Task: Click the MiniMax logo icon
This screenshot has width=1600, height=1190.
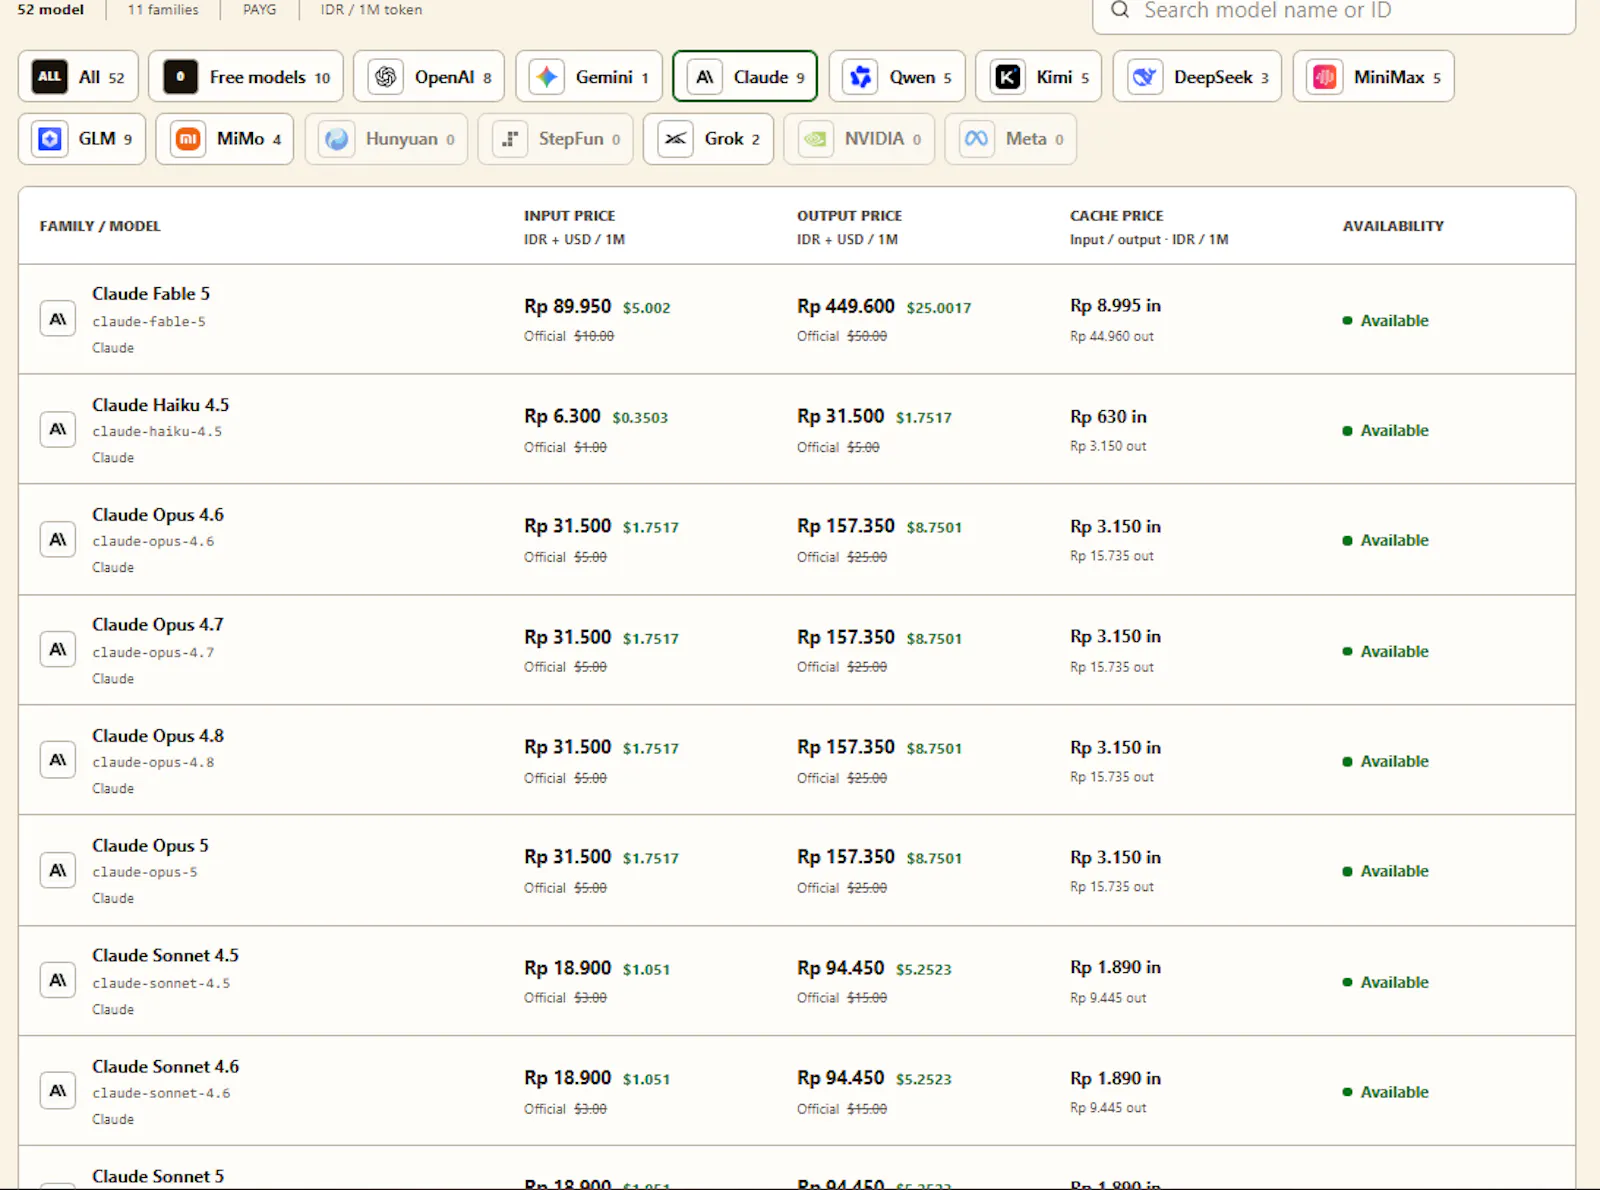Action: 1325,77
